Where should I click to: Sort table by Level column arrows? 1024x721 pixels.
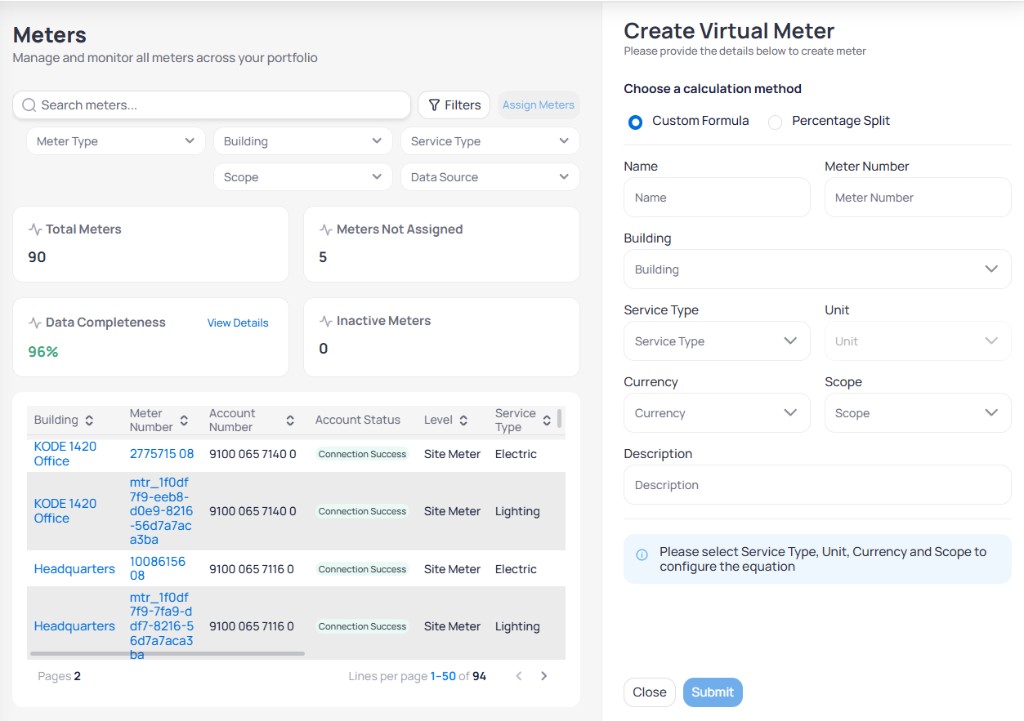[x=463, y=420]
